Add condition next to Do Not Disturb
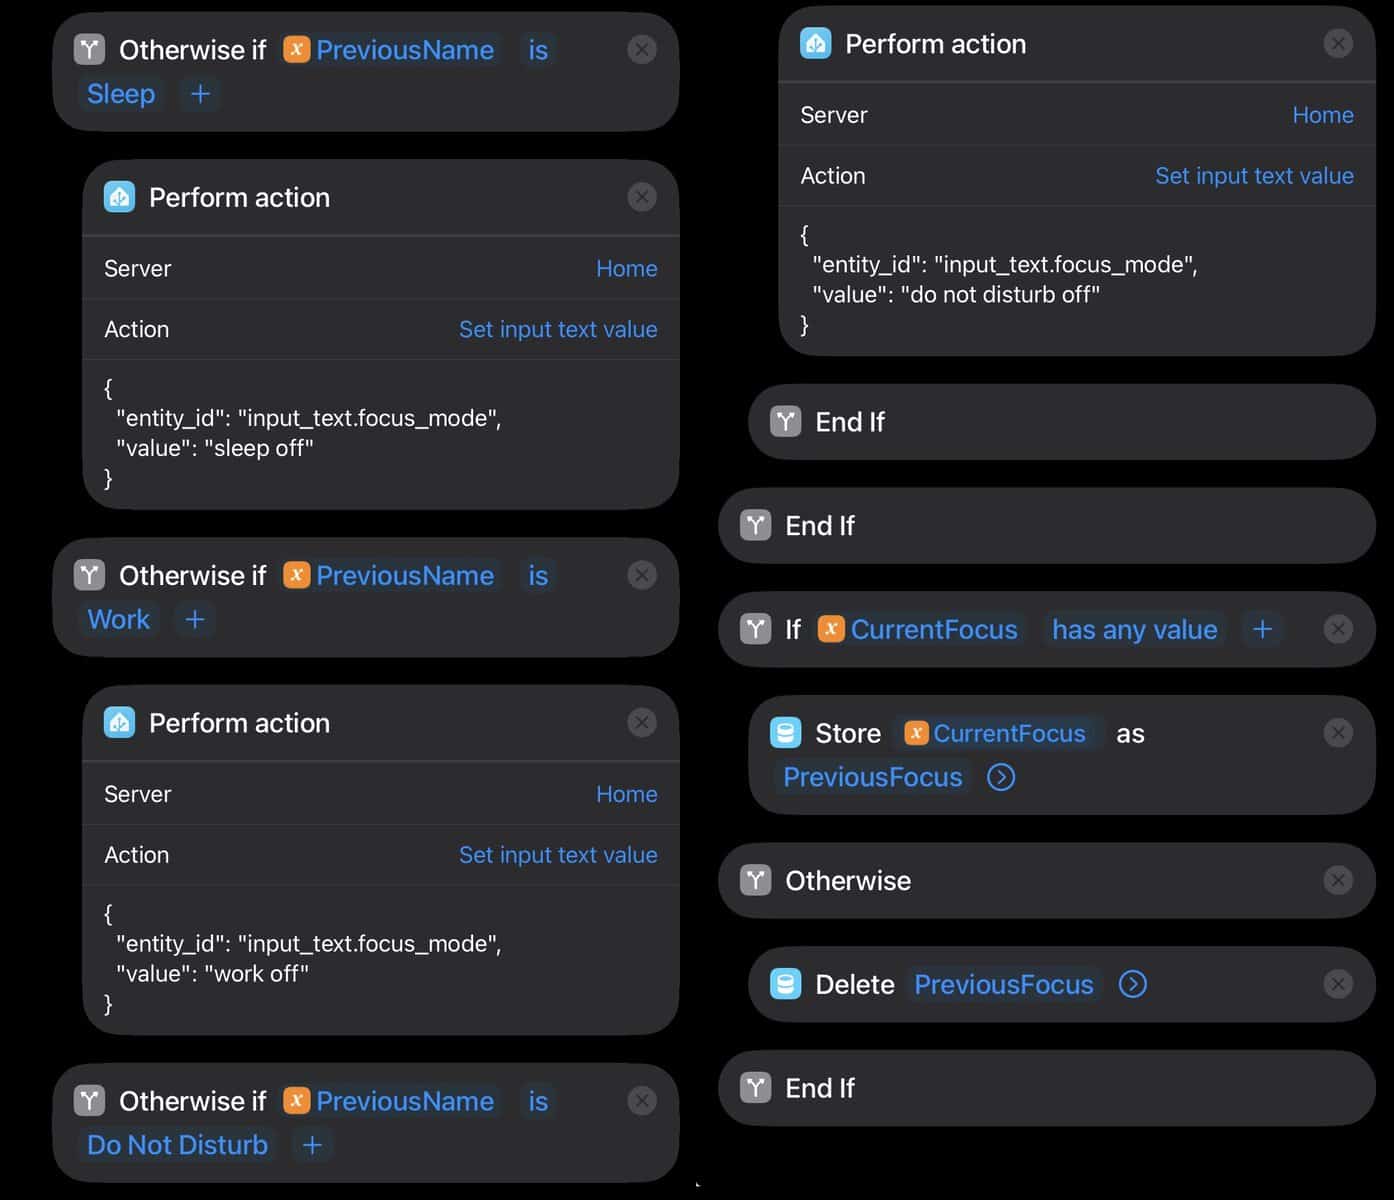Viewport: 1394px width, 1200px height. pyautogui.click(x=312, y=1145)
